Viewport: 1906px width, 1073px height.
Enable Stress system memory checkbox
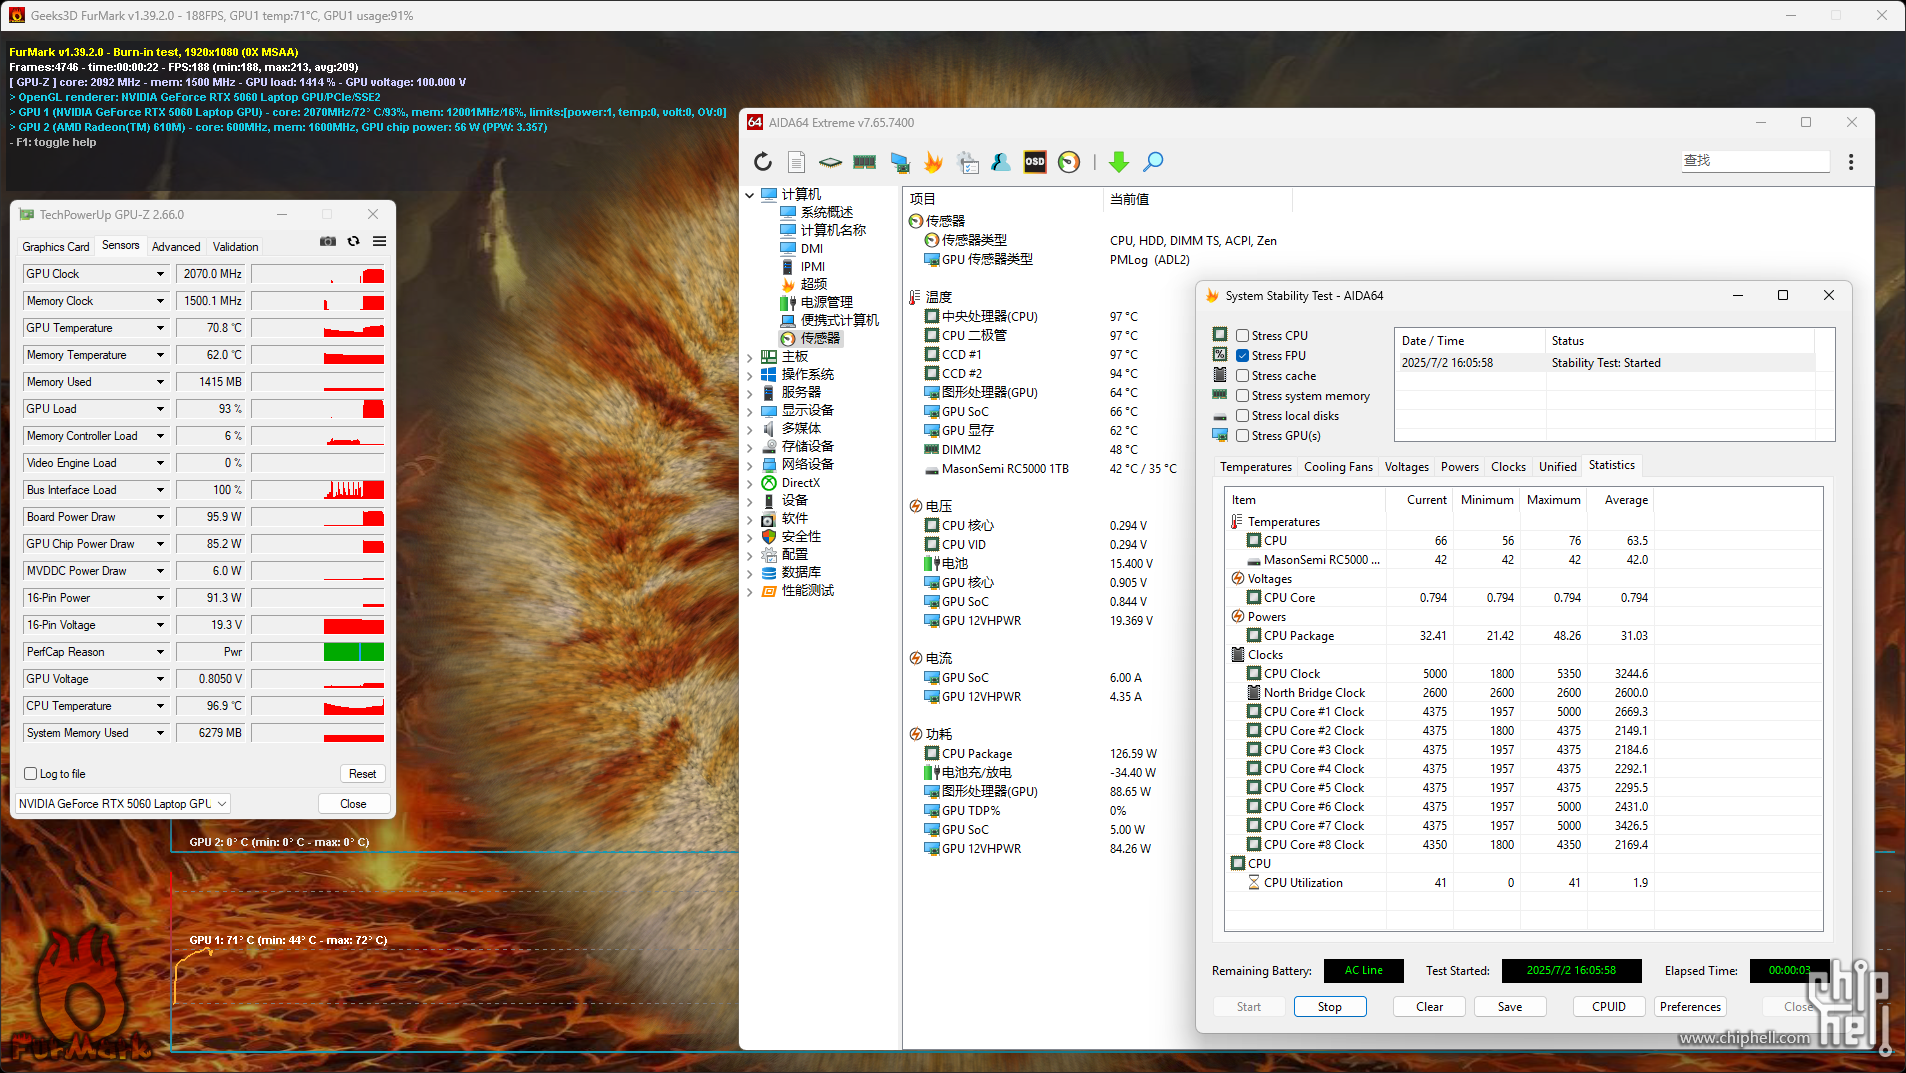click(1242, 396)
